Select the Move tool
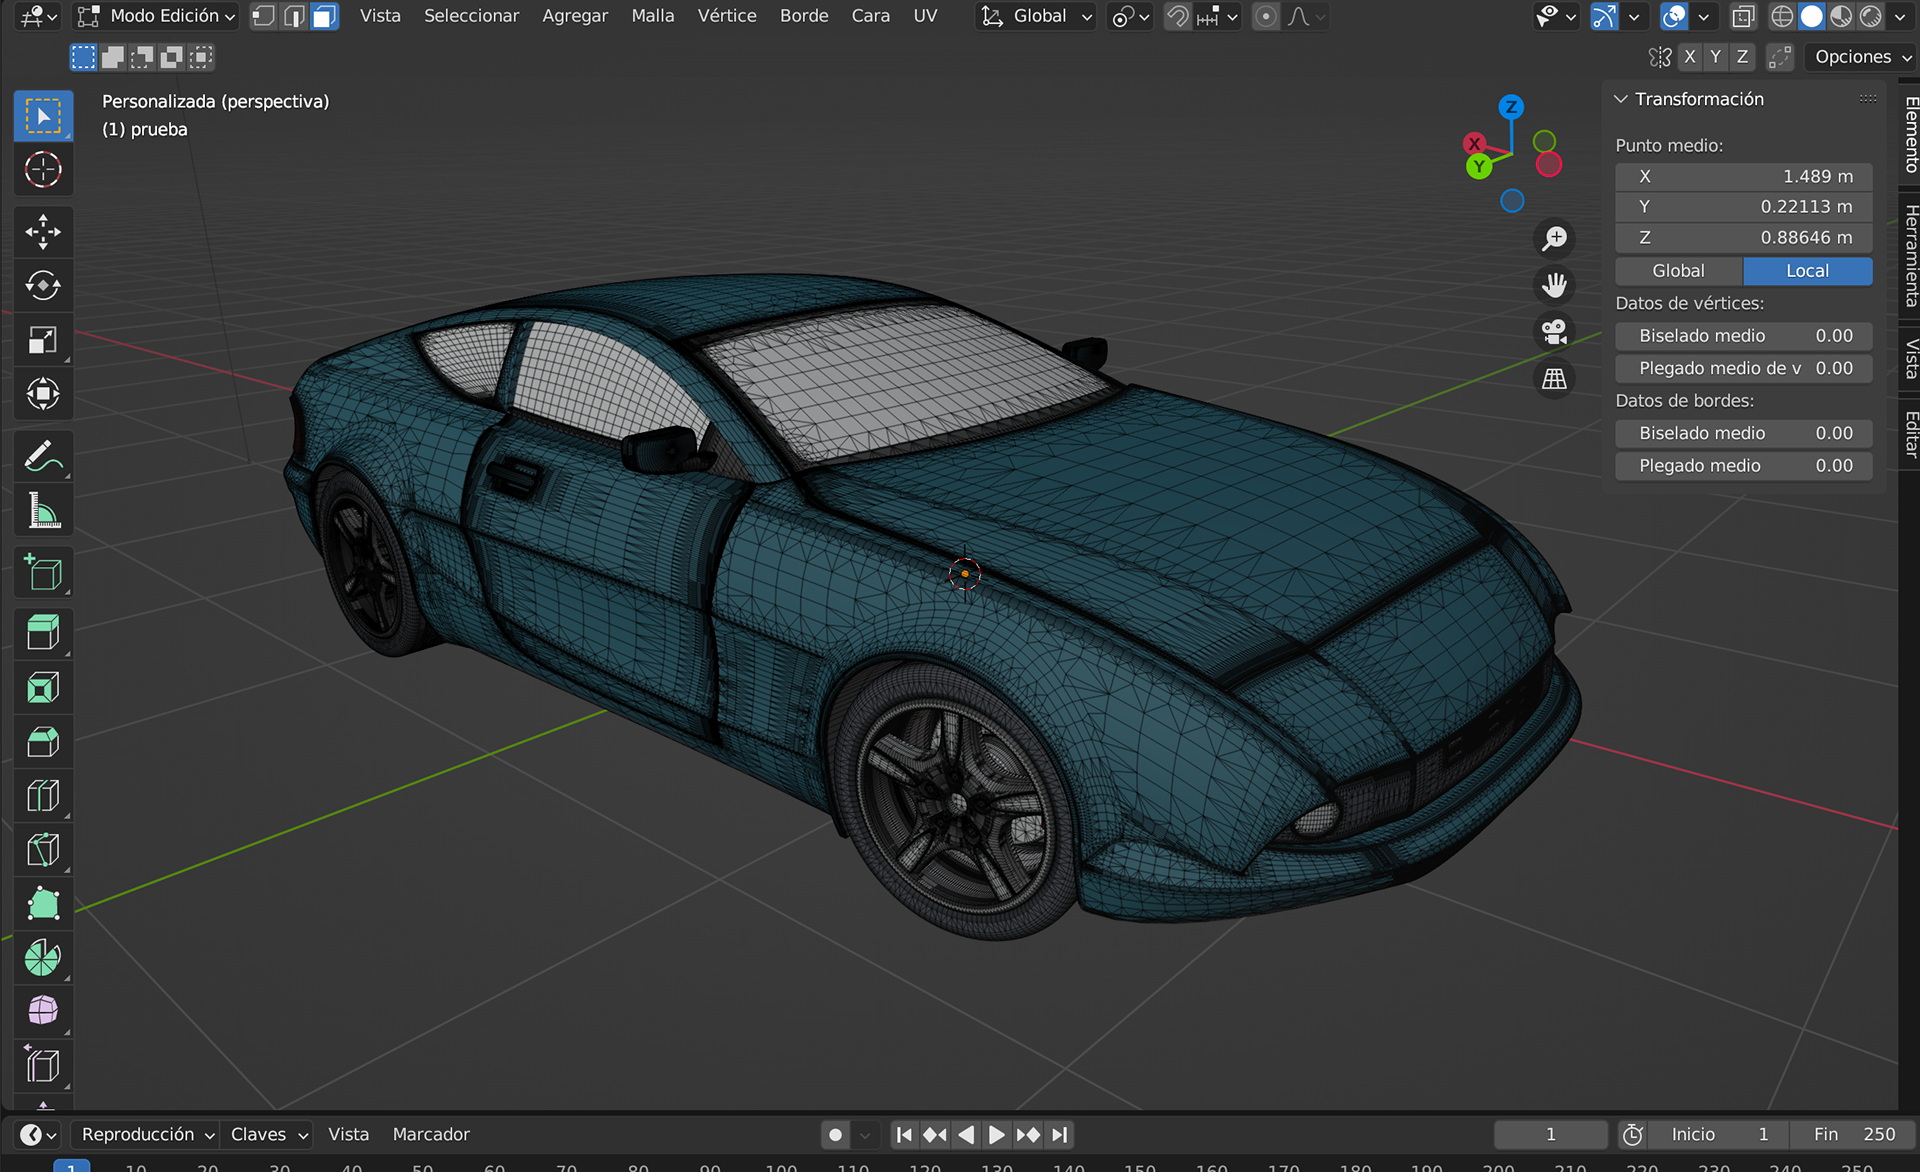Screen dimensions: 1920x1172 [43, 232]
